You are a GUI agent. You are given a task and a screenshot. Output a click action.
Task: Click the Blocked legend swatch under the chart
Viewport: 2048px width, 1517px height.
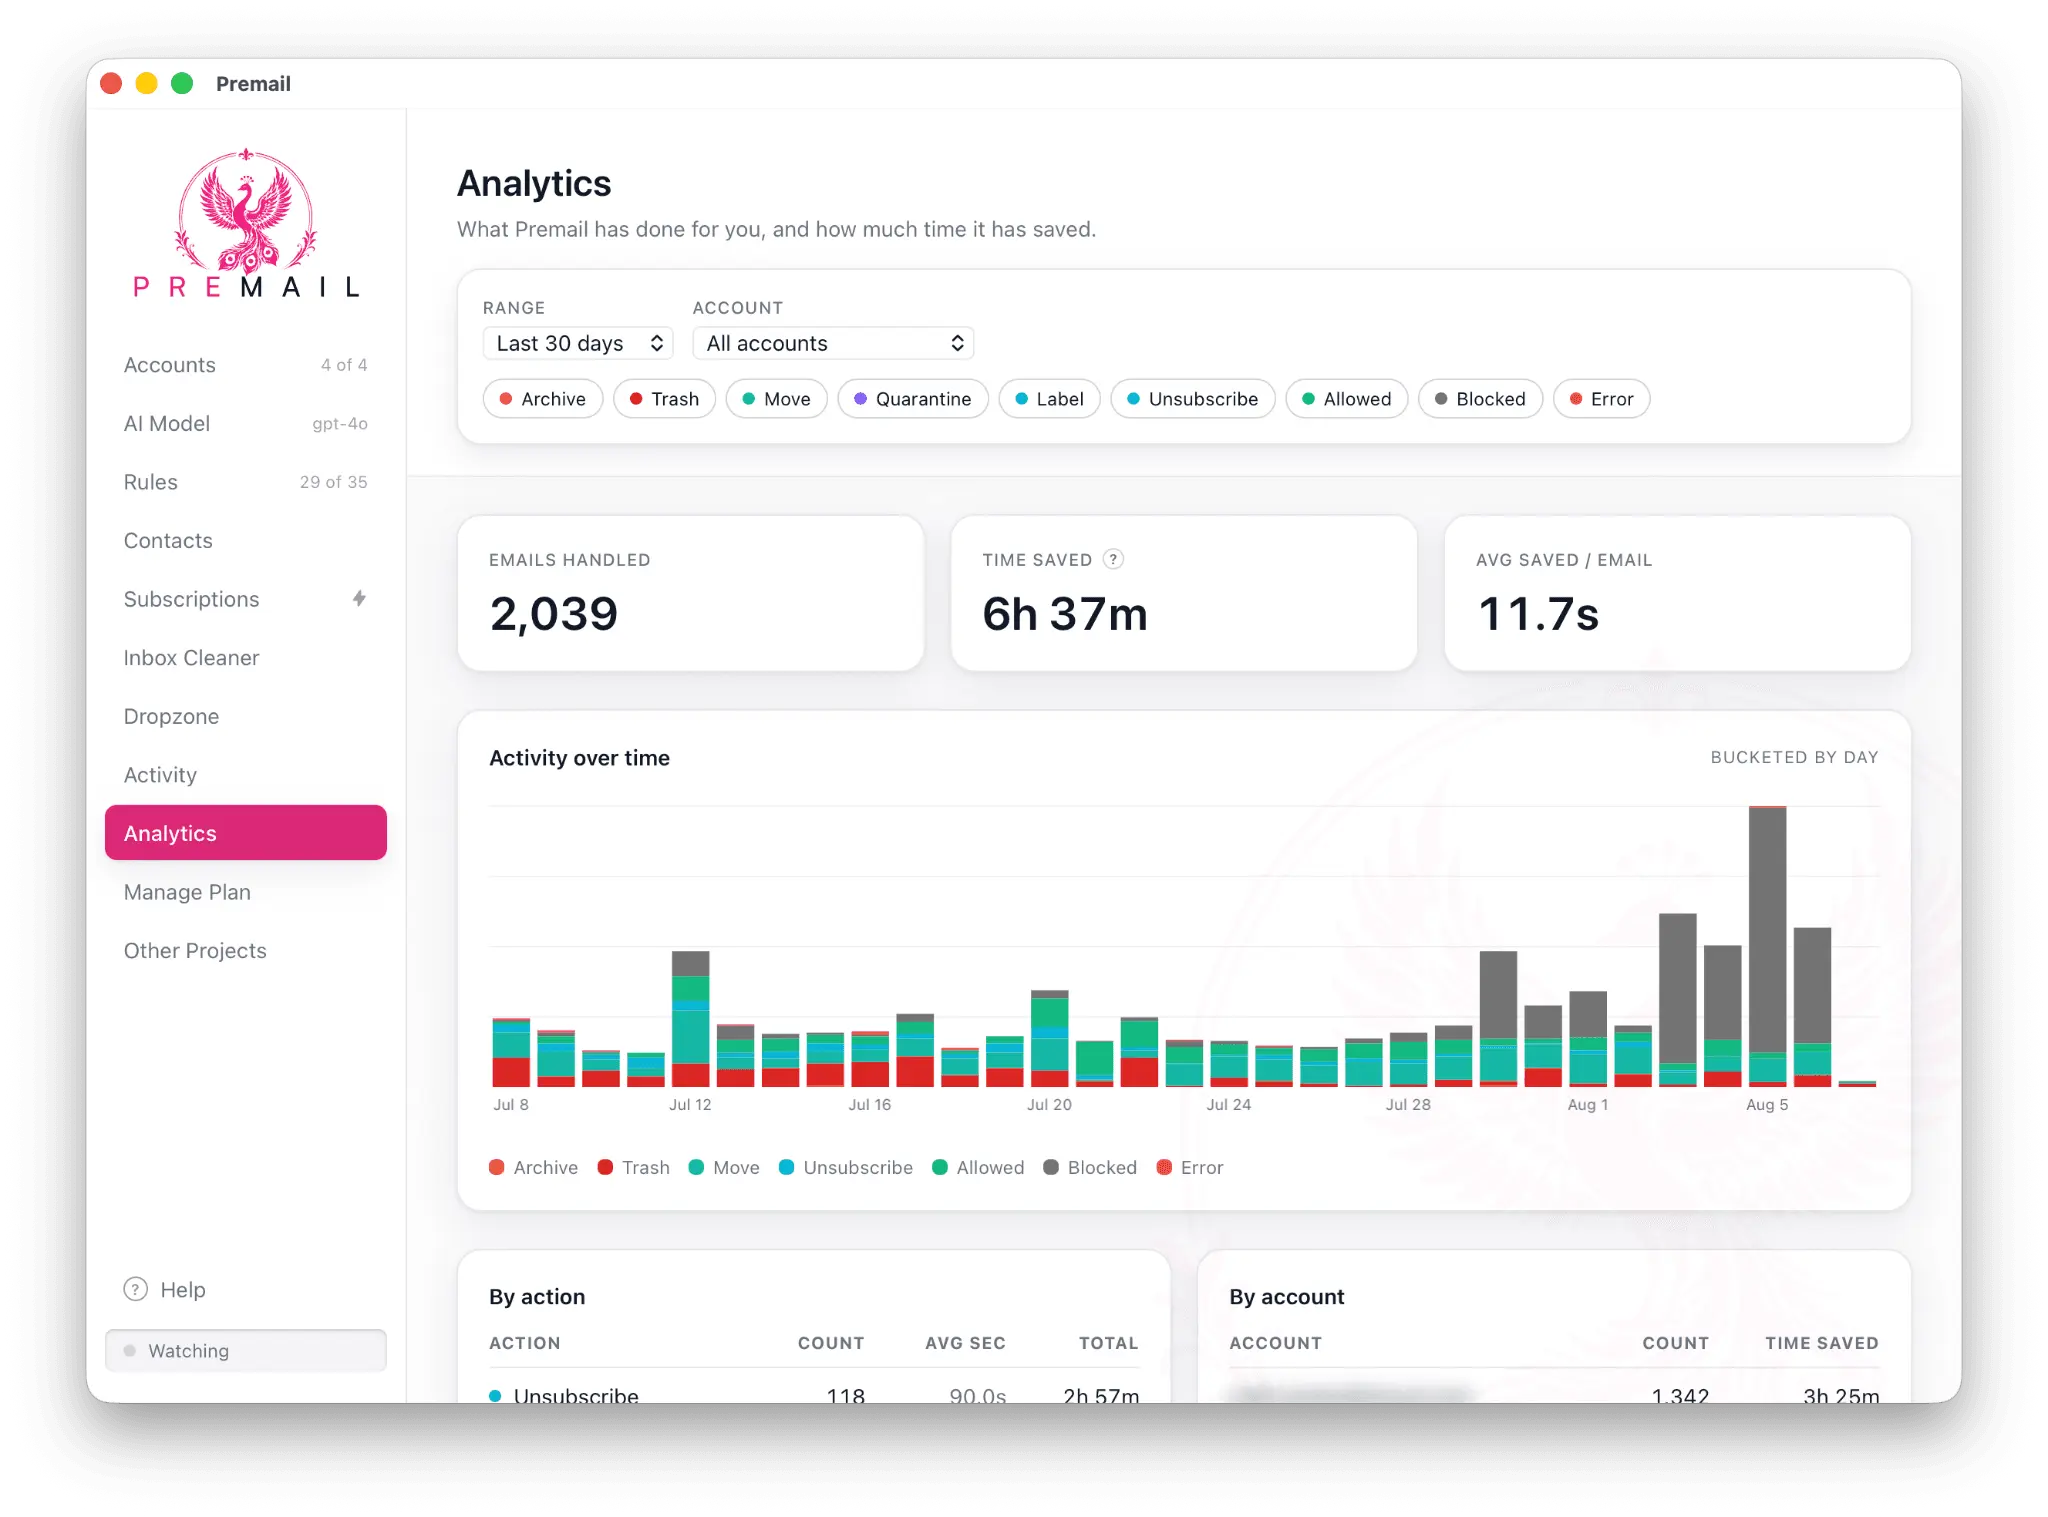coord(1051,1167)
